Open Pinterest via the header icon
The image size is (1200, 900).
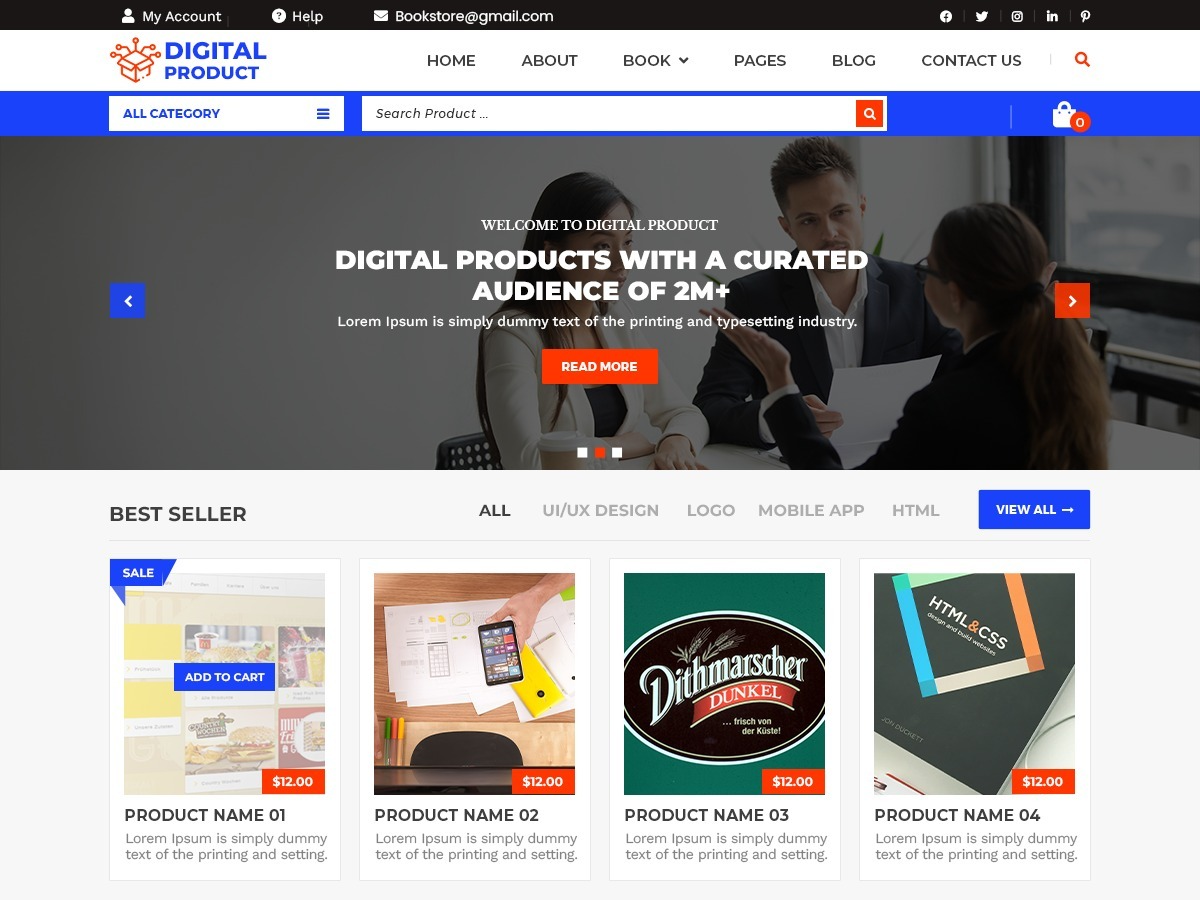(1085, 16)
